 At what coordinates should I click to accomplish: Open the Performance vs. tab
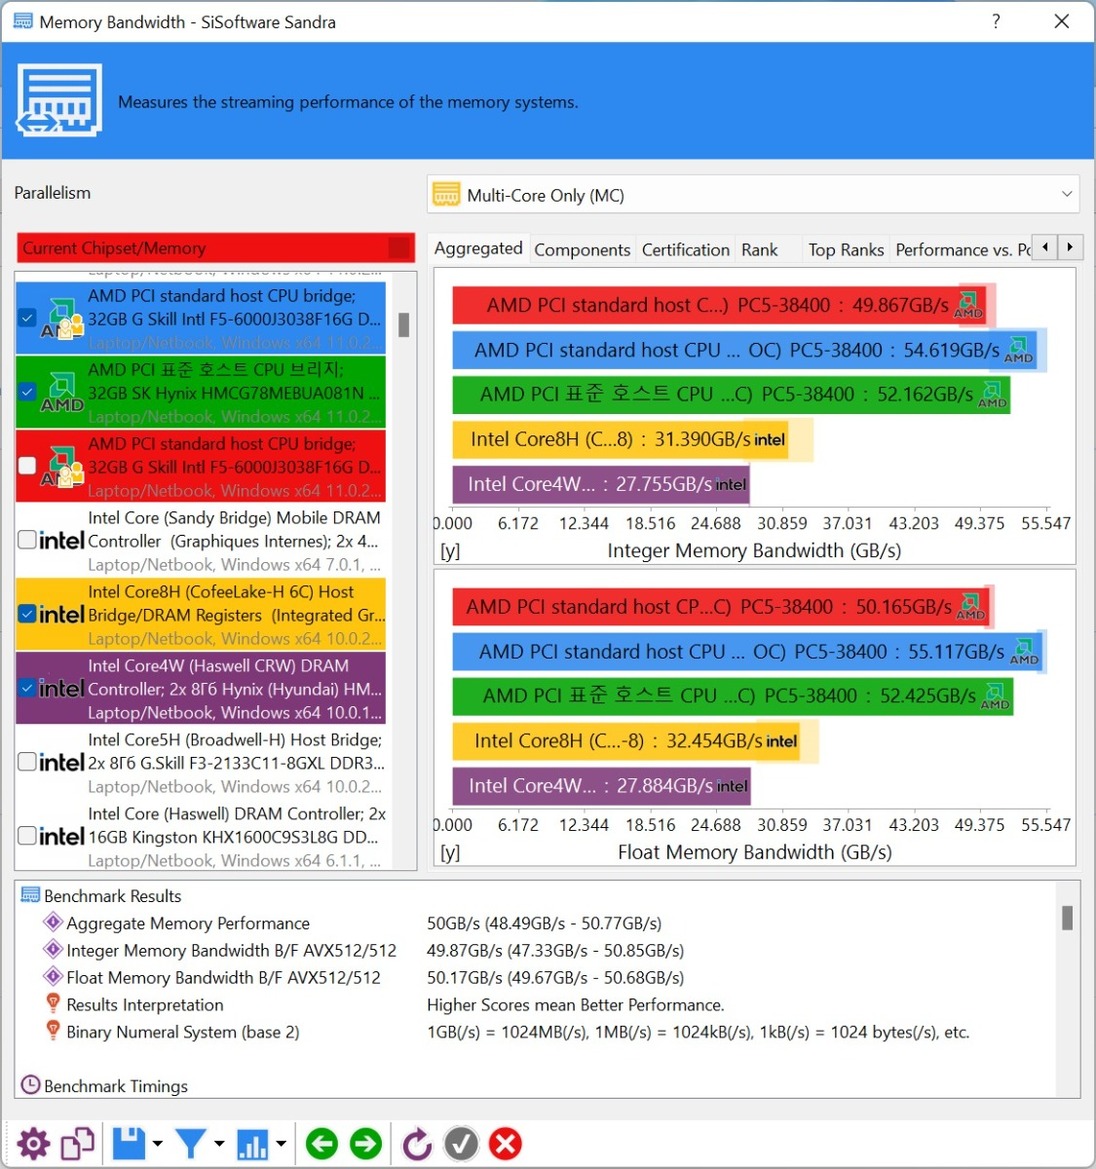pyautogui.click(x=963, y=250)
